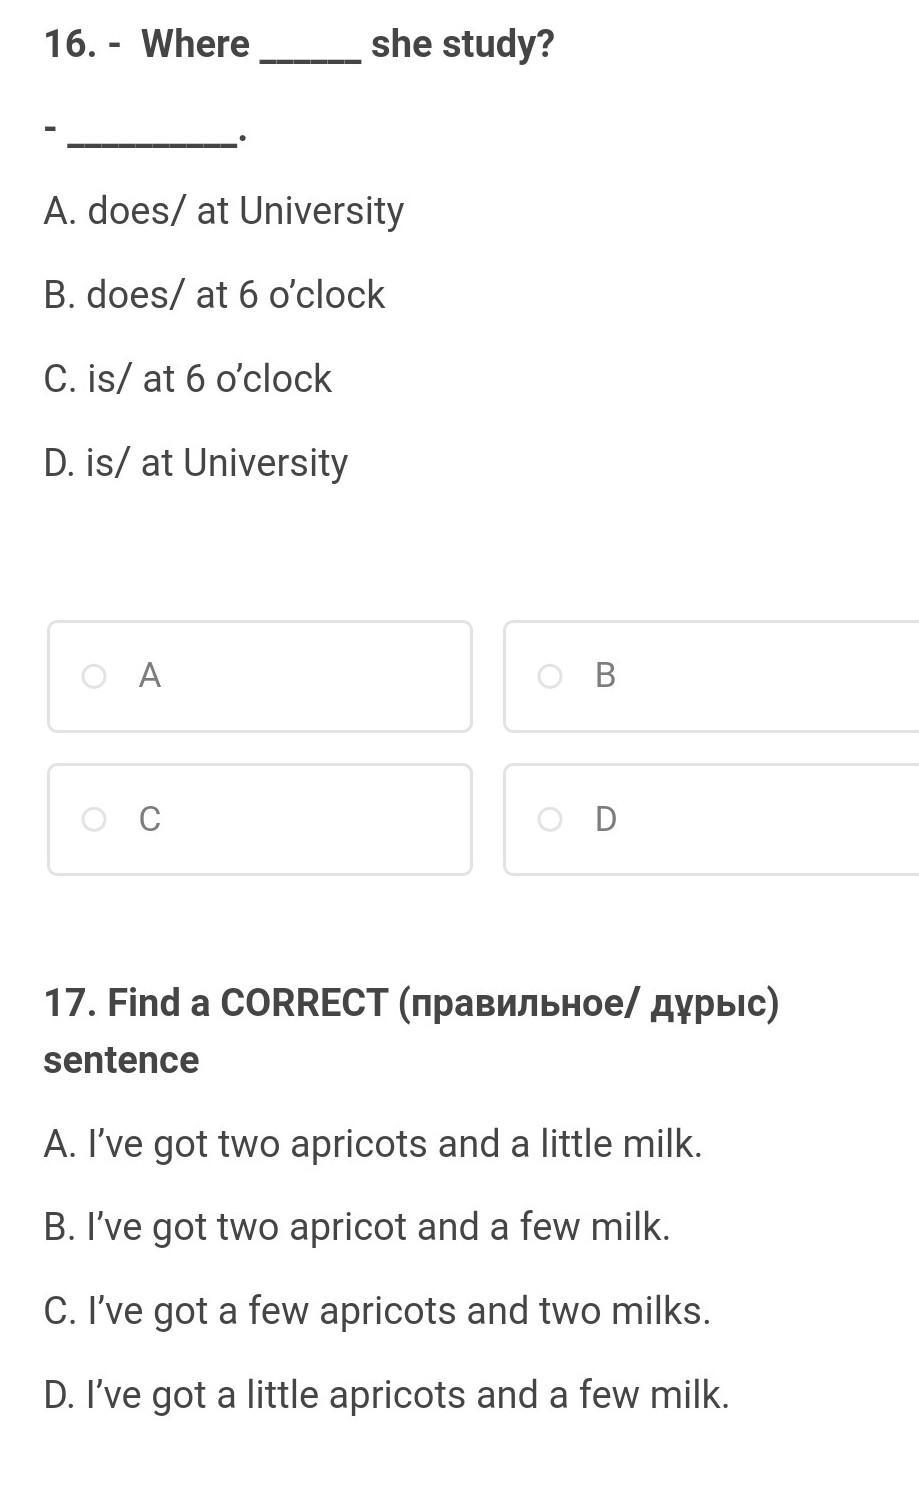Select radio button for answer B
Viewport: 919px width, 1495px height.
tap(550, 677)
